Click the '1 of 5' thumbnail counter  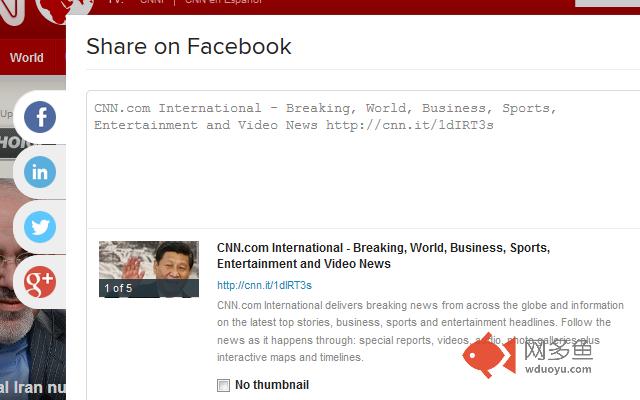(118, 288)
